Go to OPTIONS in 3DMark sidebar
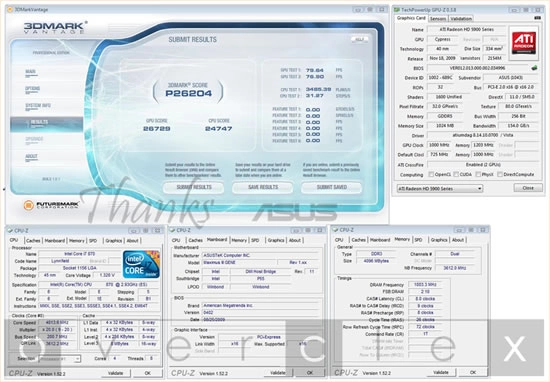The height and width of the screenshot is (382, 550). (32, 89)
